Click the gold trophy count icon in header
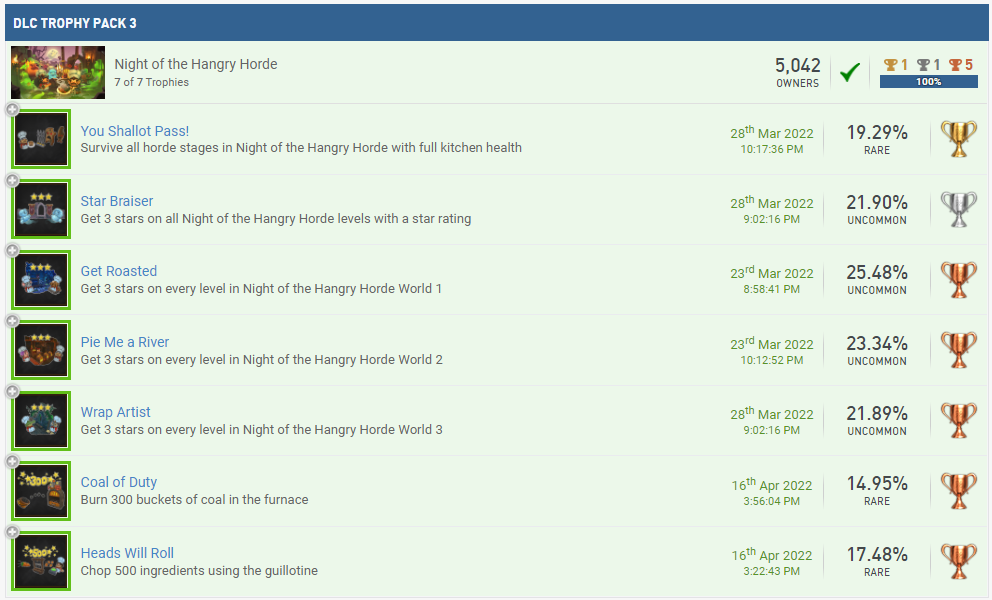Screen dimensions: 992x600 pos(891,65)
